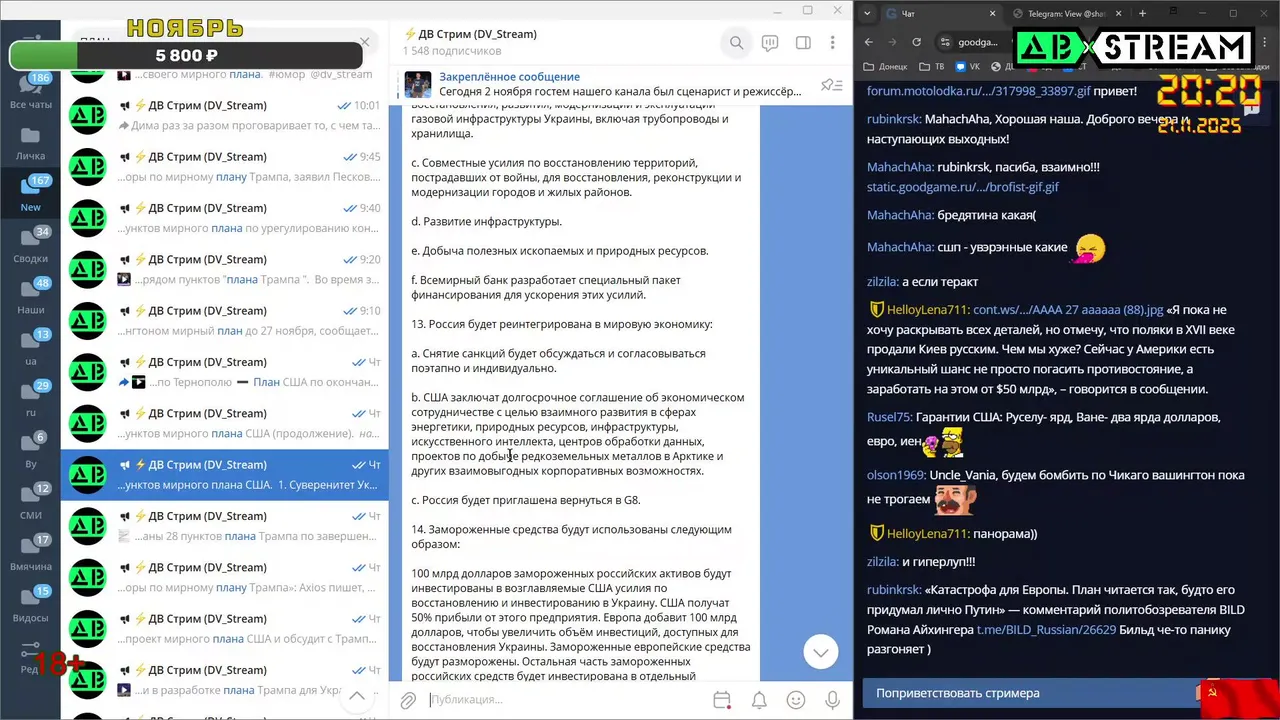The height and width of the screenshot is (720, 1280).
Task: Open forum.motolodka.ru gif link in chat
Action: point(979,91)
